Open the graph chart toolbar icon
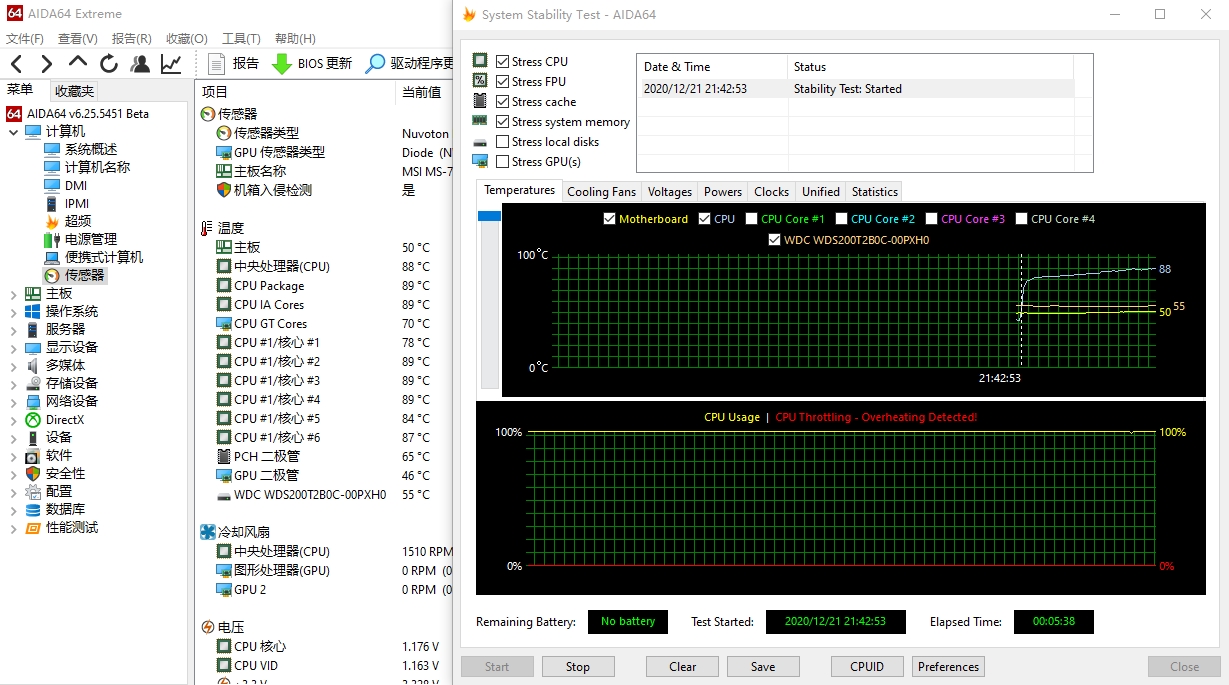The height and width of the screenshot is (685, 1229). tap(171, 64)
